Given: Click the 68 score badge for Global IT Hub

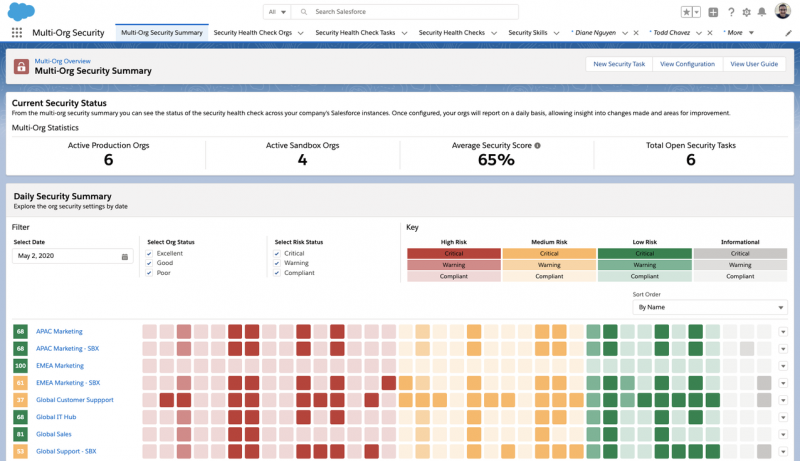Looking at the screenshot, I should pos(20,417).
